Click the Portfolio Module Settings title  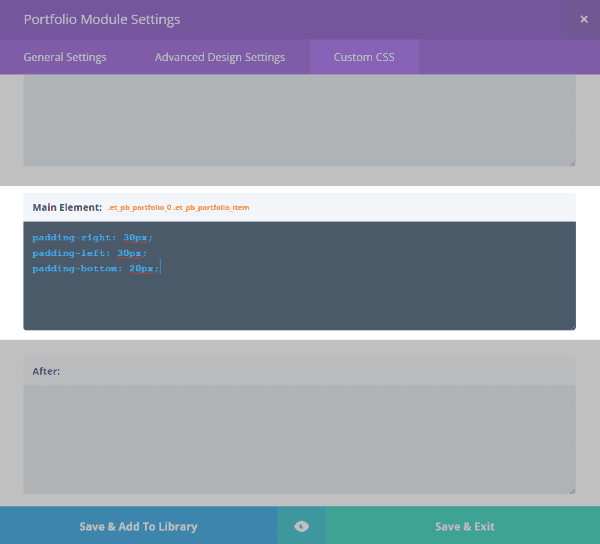102,19
